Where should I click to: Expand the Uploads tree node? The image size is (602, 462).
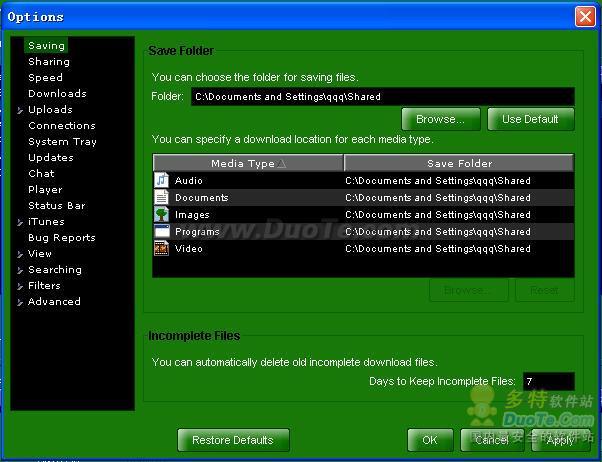(20, 111)
